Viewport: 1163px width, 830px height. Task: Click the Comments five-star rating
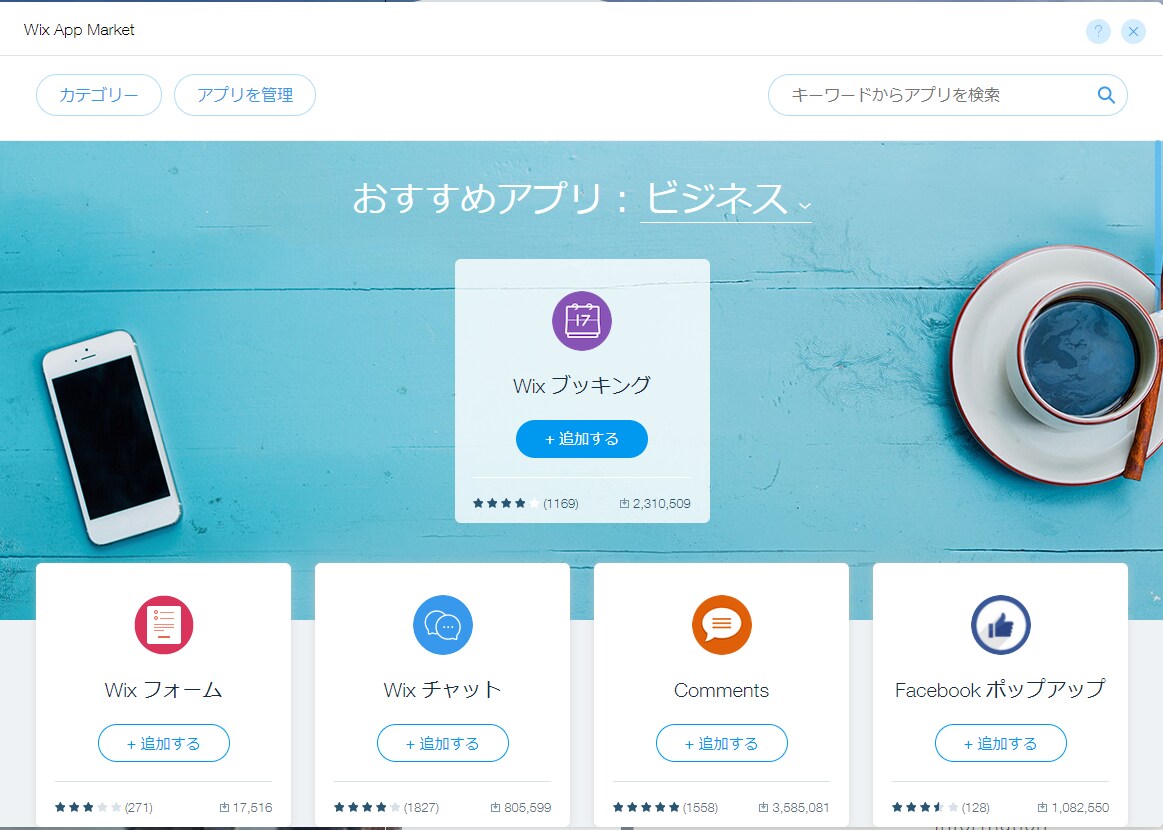pos(646,807)
